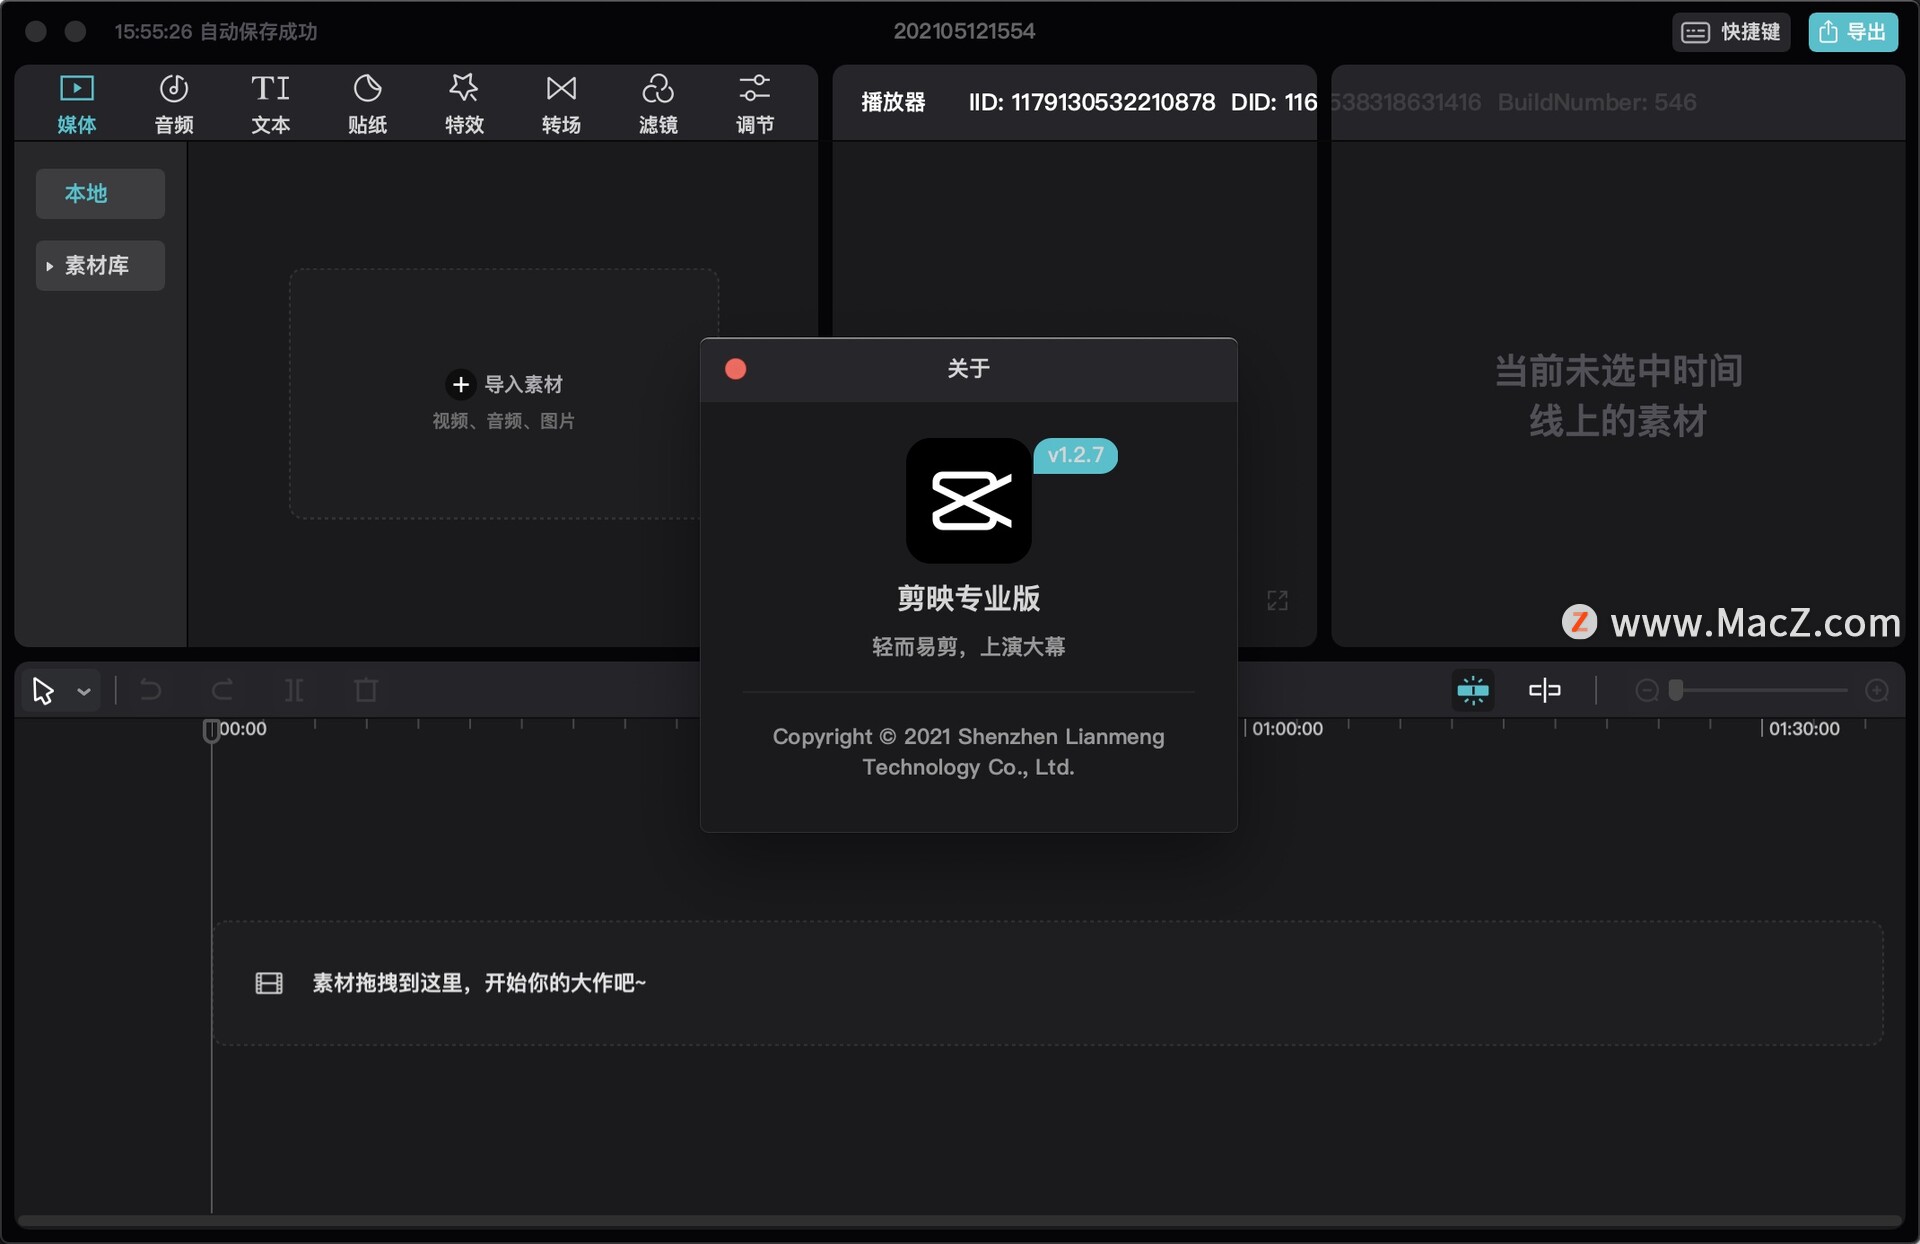This screenshot has width=1920, height=1244.
Task: Click the 01:00:00 timeline ruler mark
Action: coord(1287,729)
